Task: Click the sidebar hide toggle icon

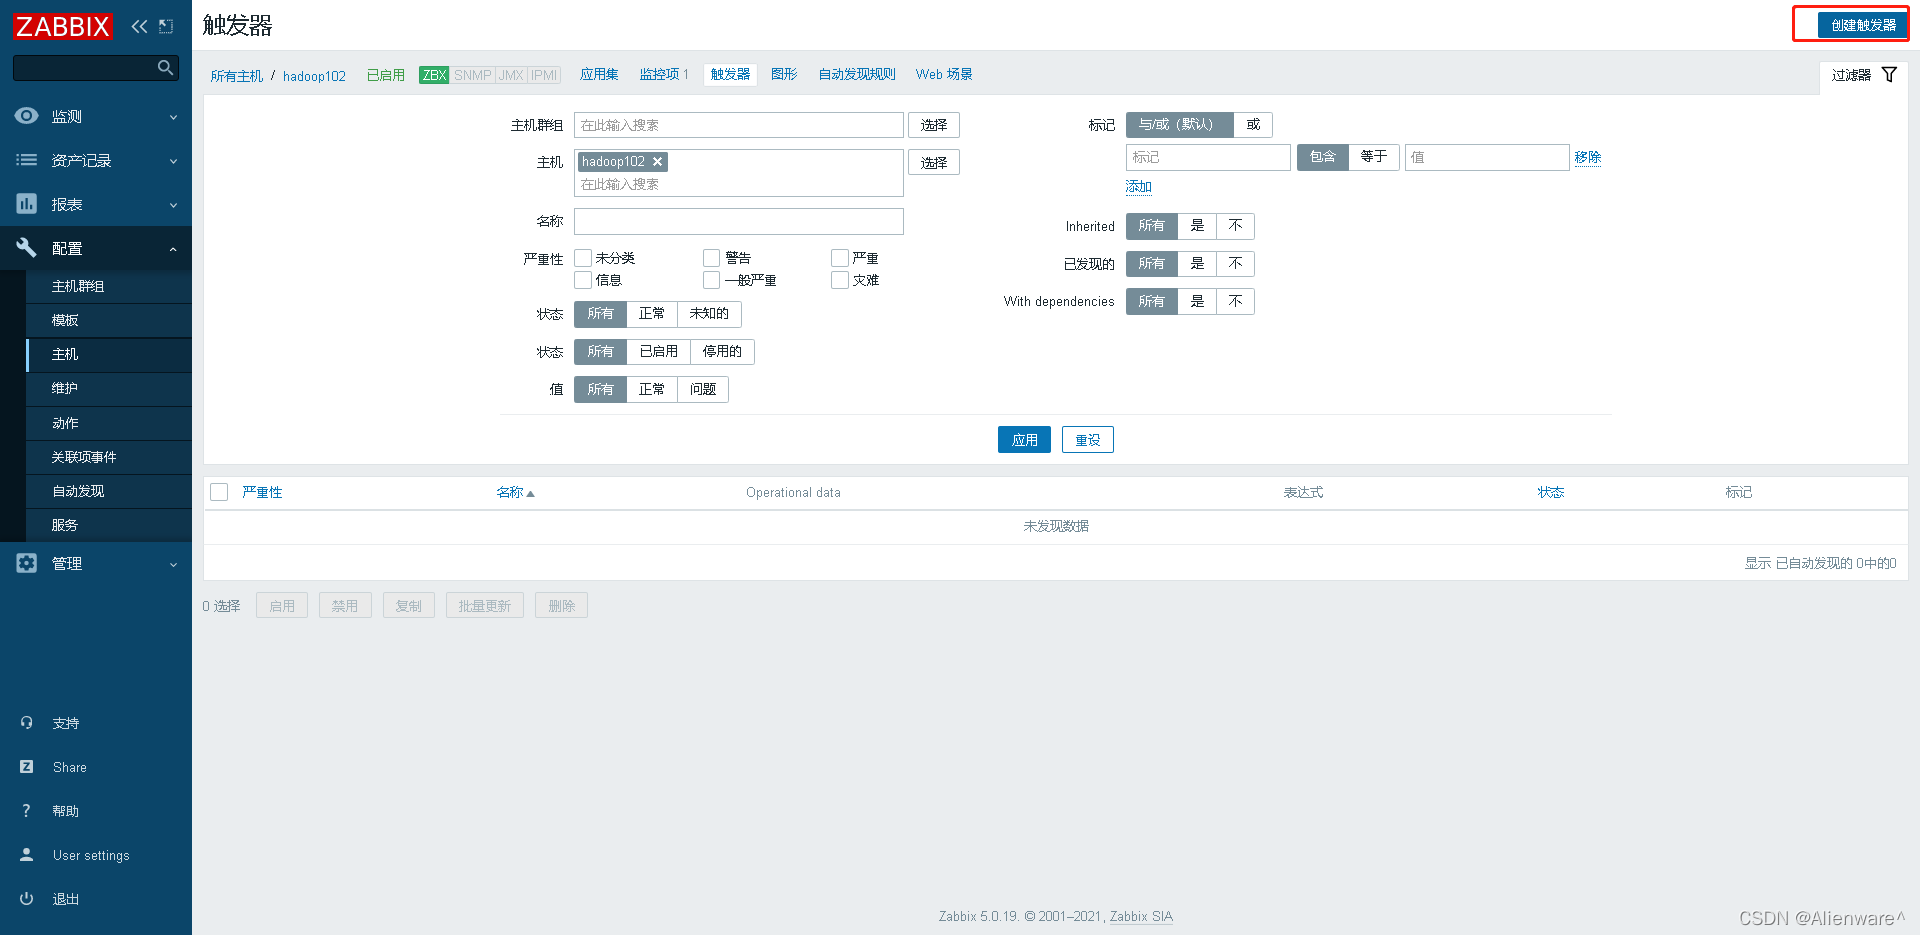Action: (166, 26)
